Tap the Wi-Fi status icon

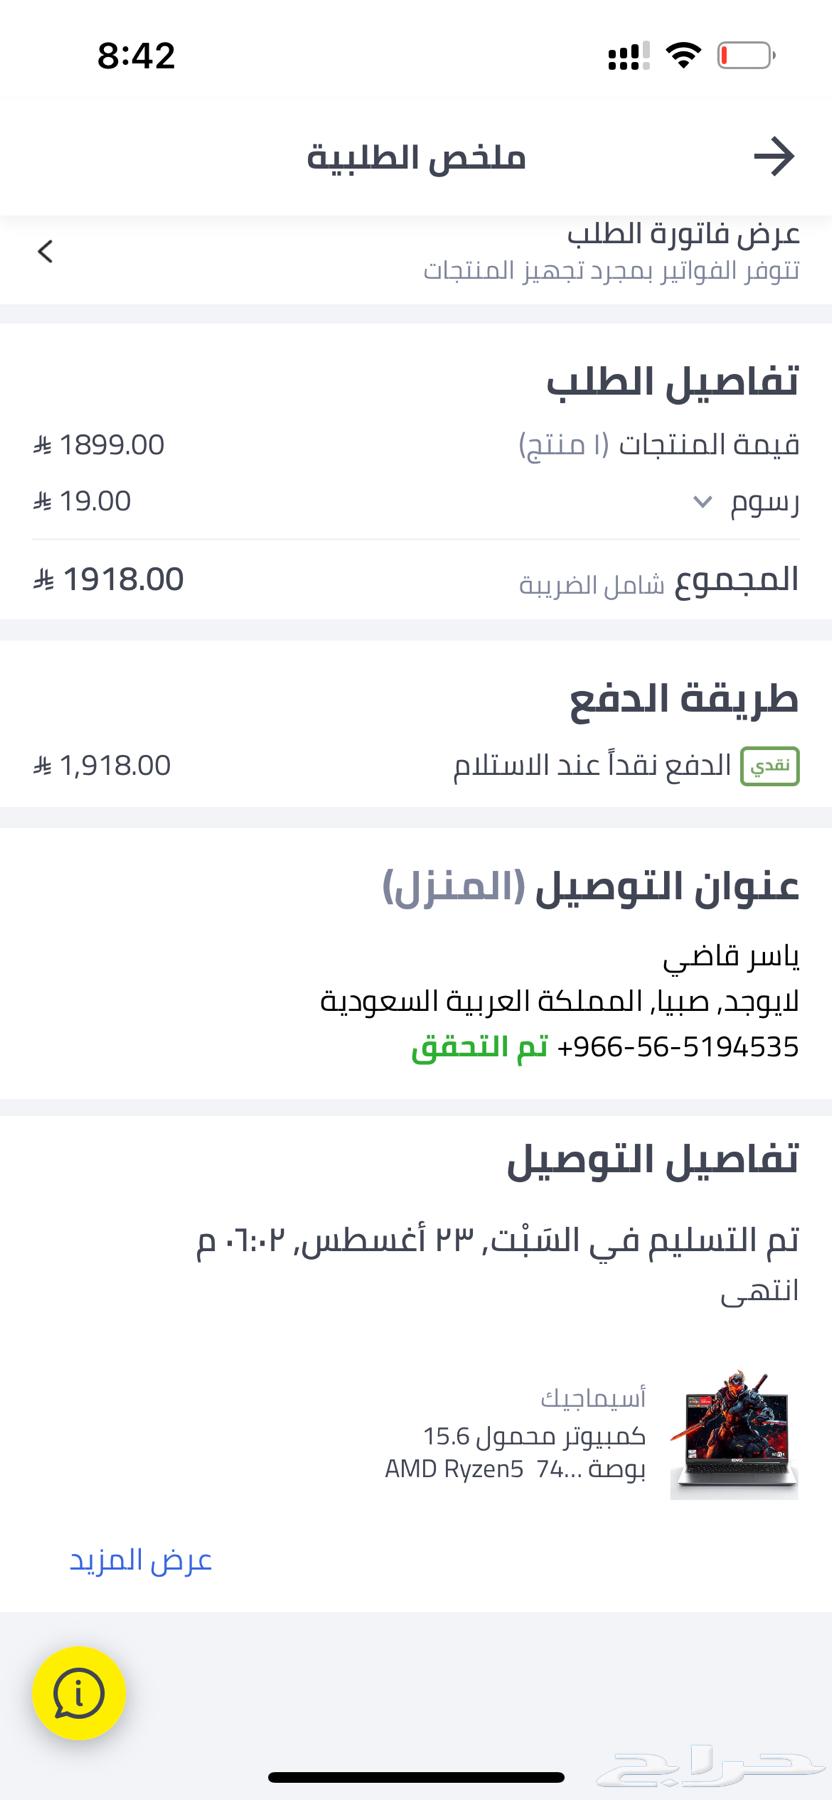[683, 55]
